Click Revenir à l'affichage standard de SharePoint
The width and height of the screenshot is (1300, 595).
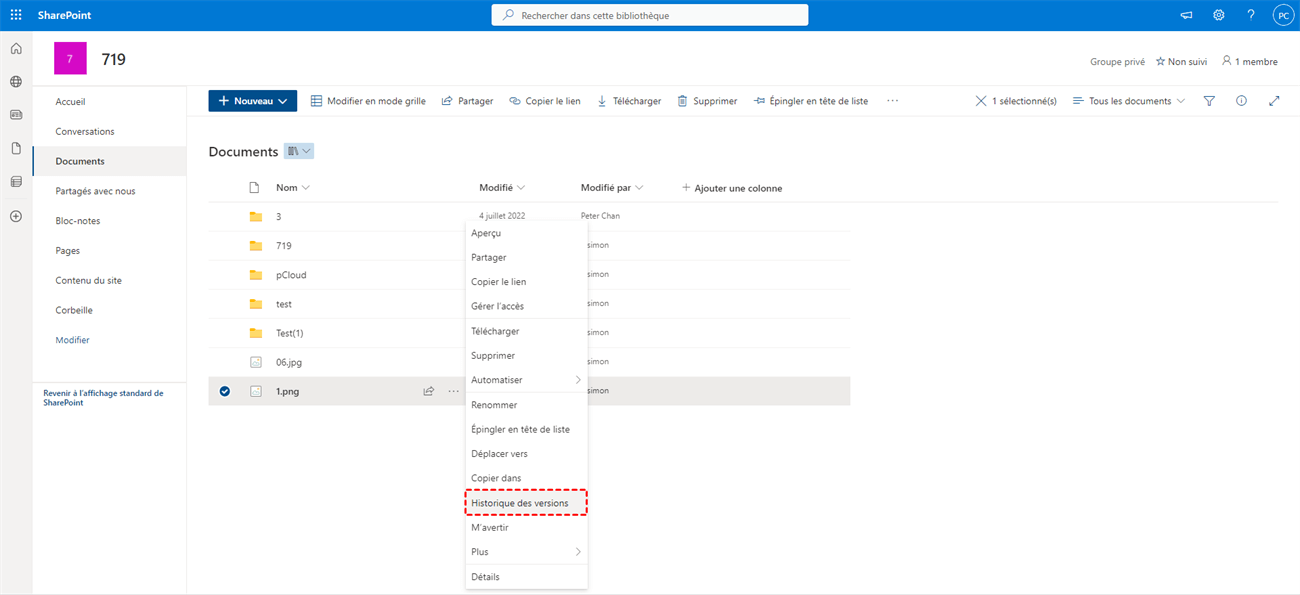[x=103, y=398]
